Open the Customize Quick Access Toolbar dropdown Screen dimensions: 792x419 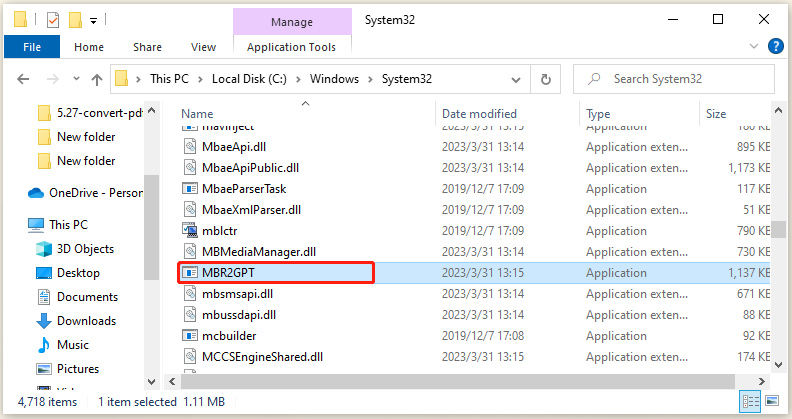click(93, 21)
